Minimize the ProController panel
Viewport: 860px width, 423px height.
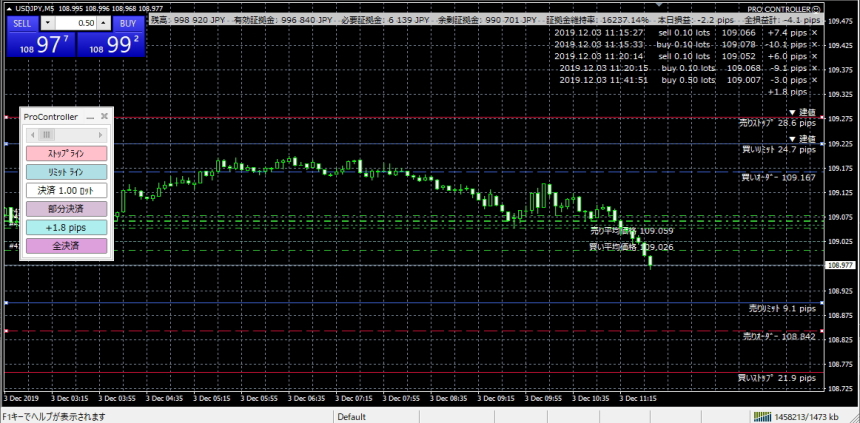90,117
